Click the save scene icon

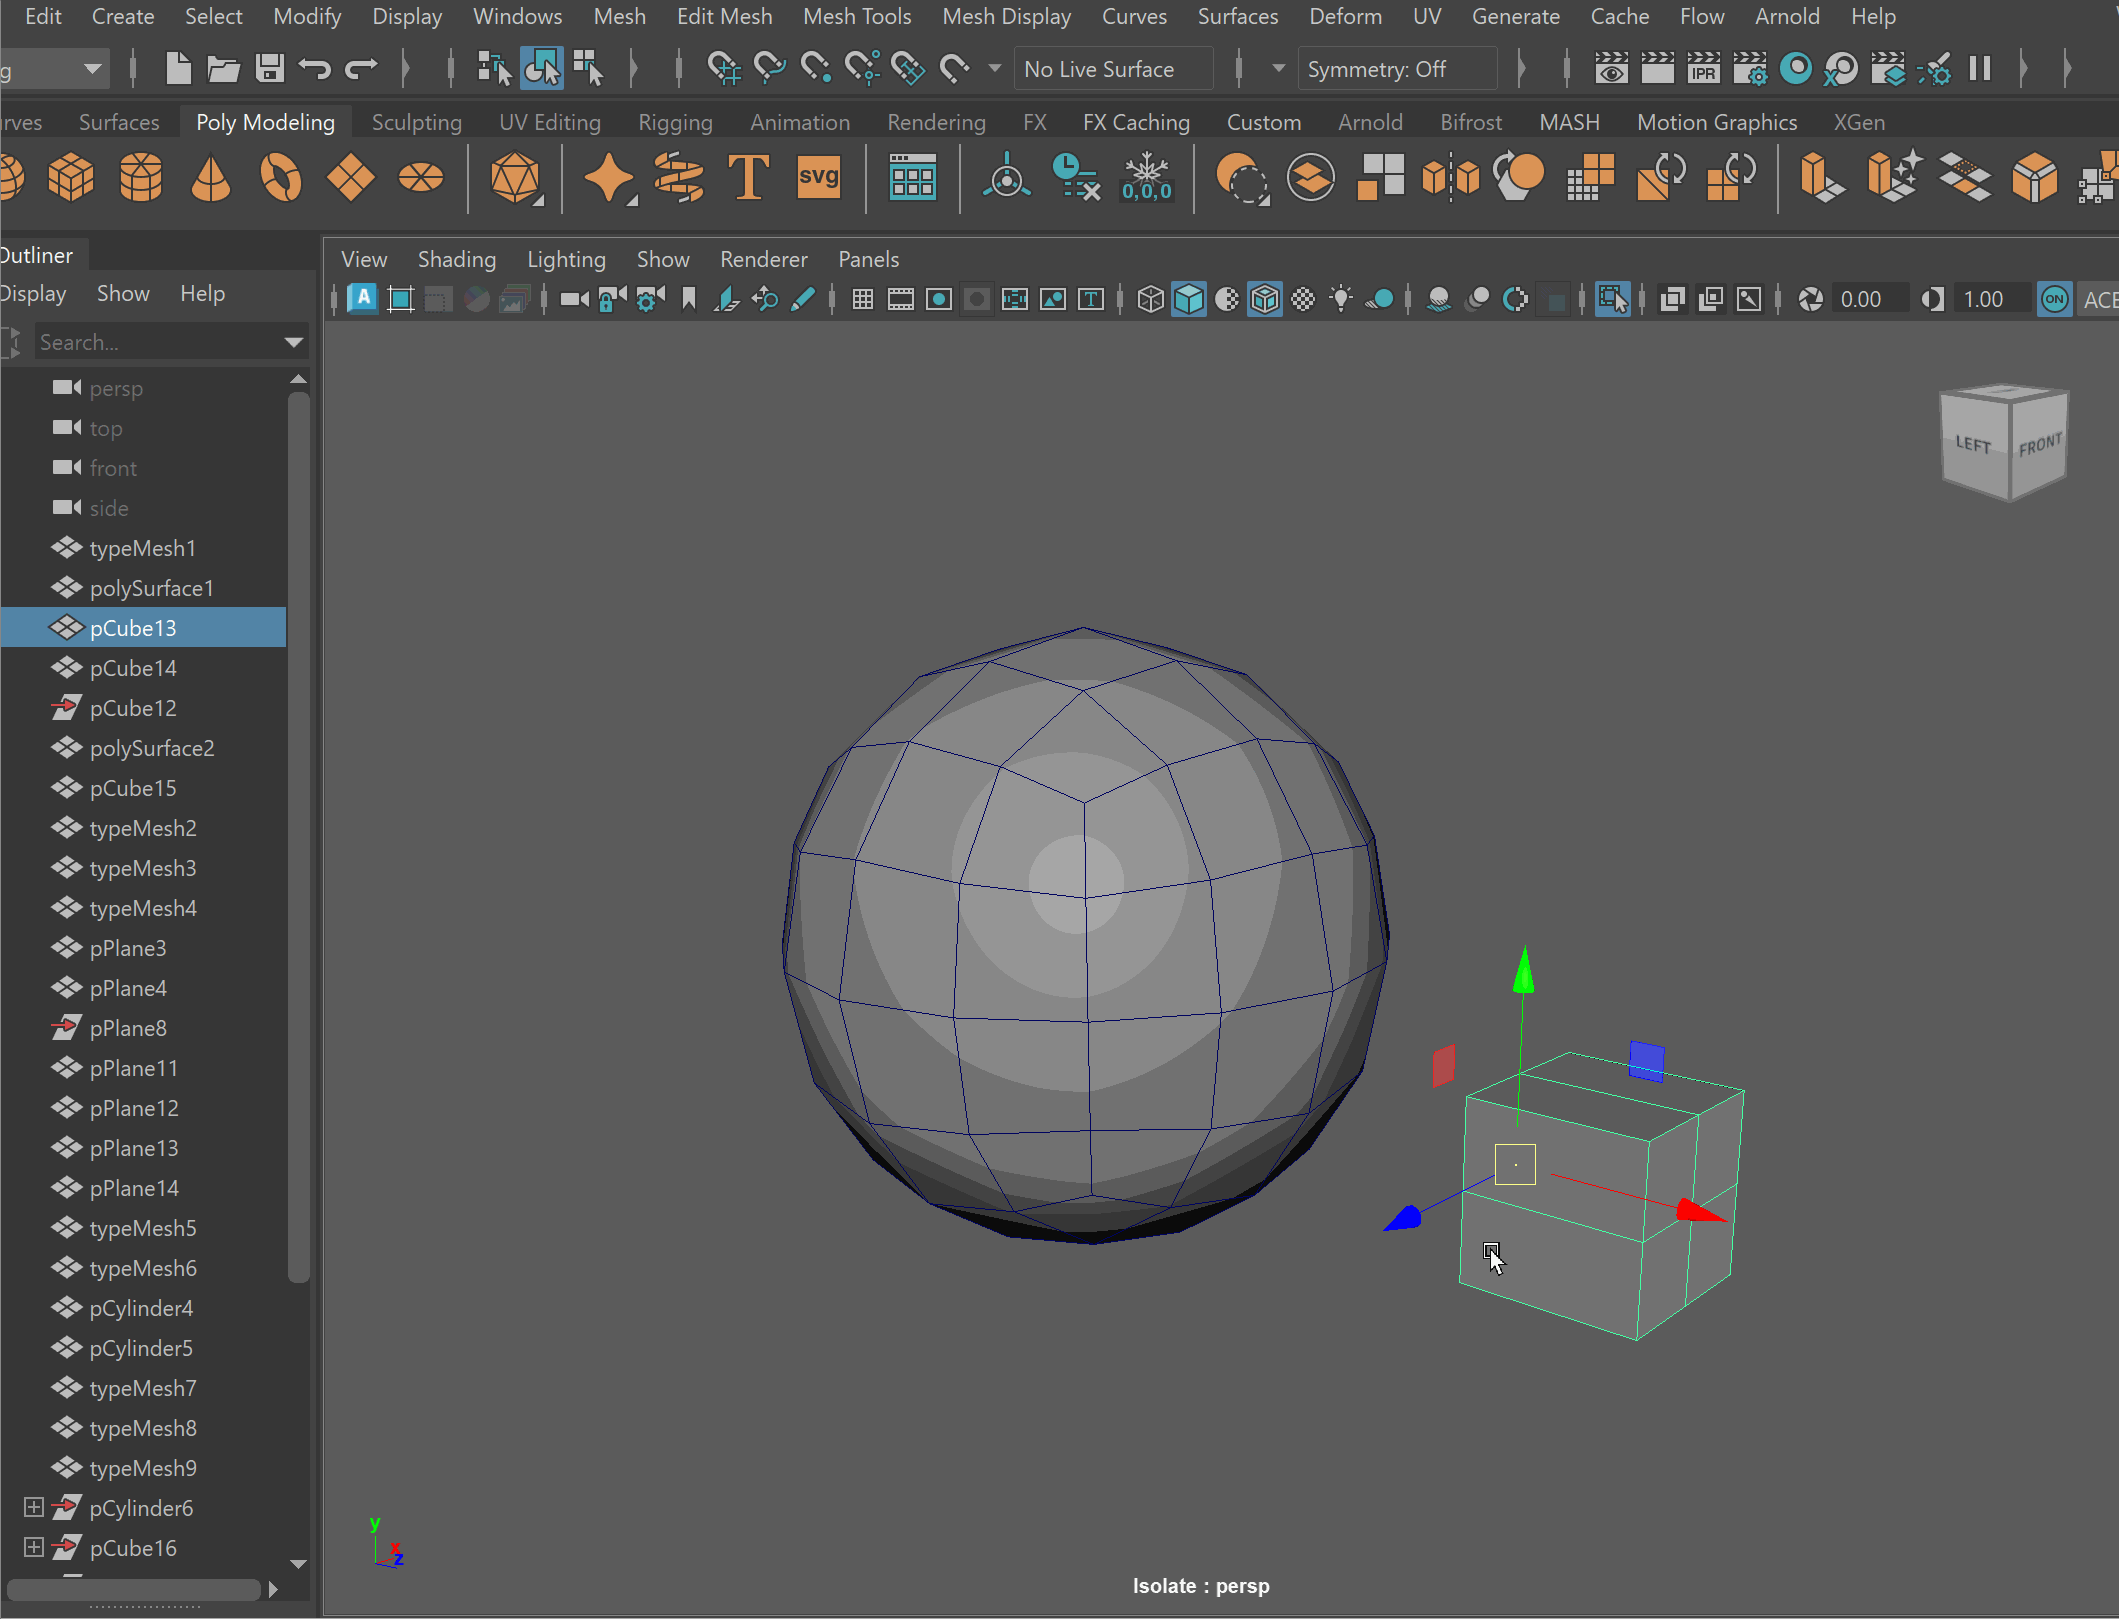coord(269,69)
